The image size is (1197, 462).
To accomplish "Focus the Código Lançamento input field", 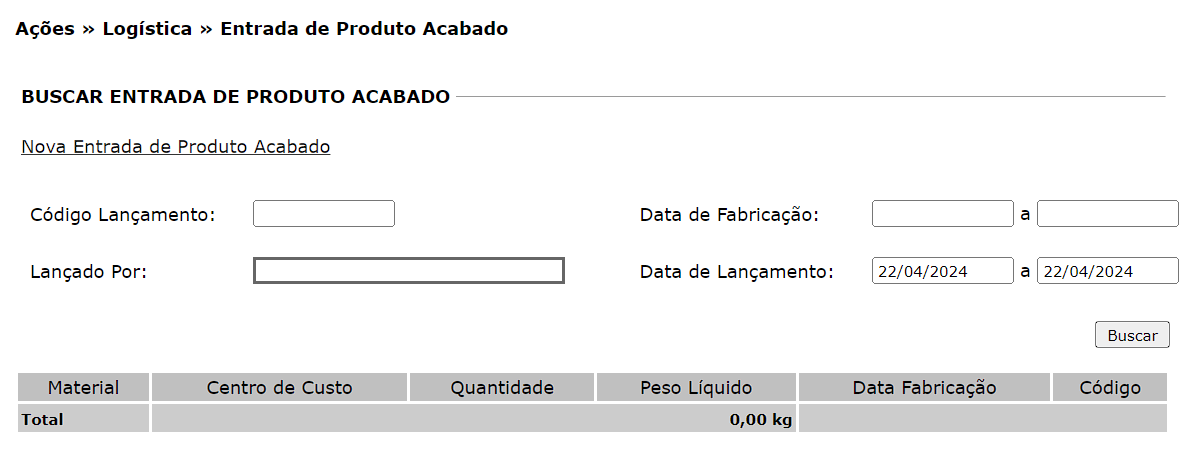I will pos(324,214).
